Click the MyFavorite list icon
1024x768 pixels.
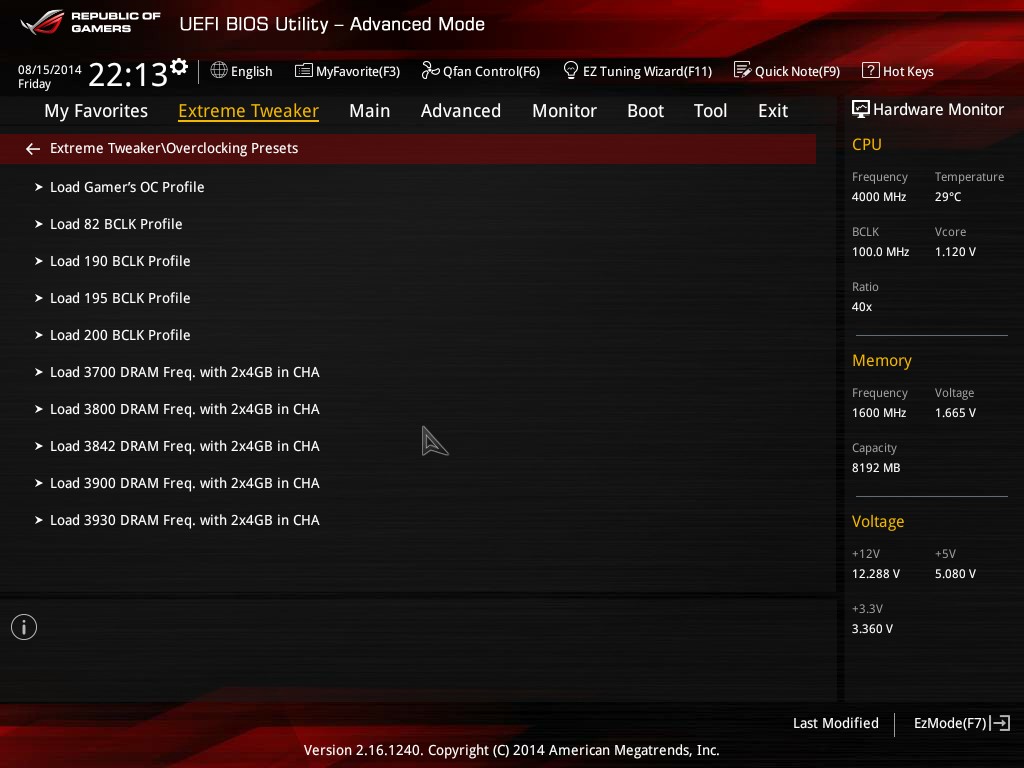304,71
